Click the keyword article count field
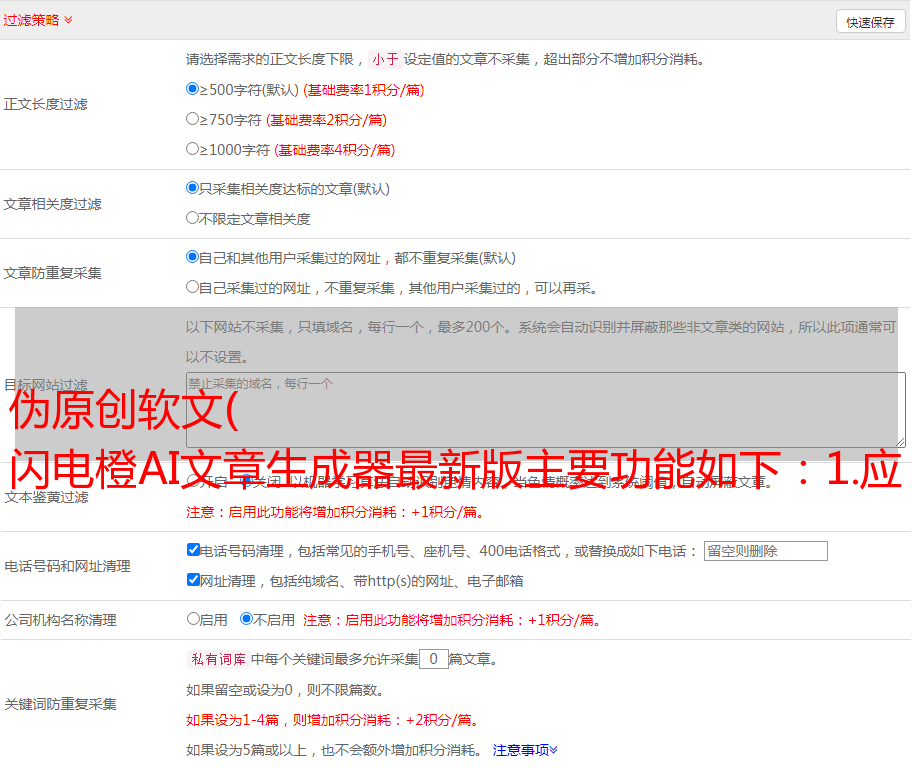 433,659
